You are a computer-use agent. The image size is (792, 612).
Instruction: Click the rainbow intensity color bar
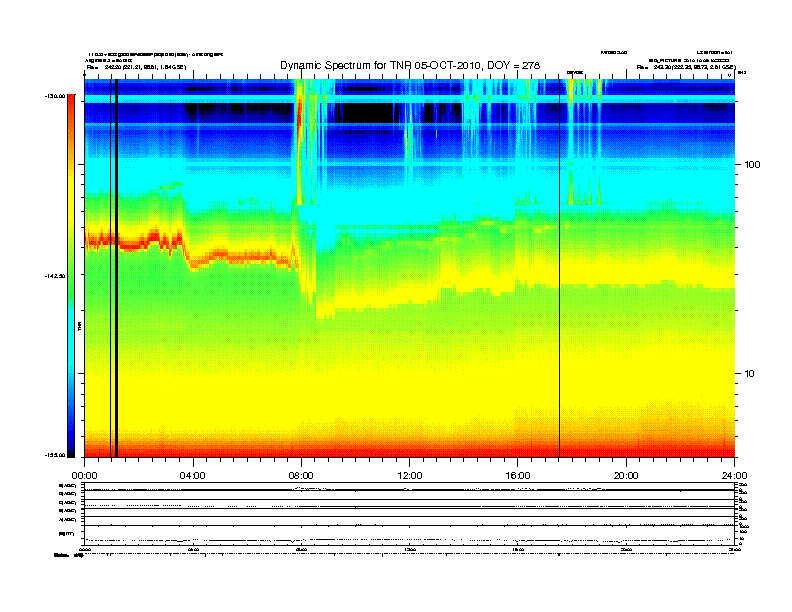pyautogui.click(x=71, y=276)
